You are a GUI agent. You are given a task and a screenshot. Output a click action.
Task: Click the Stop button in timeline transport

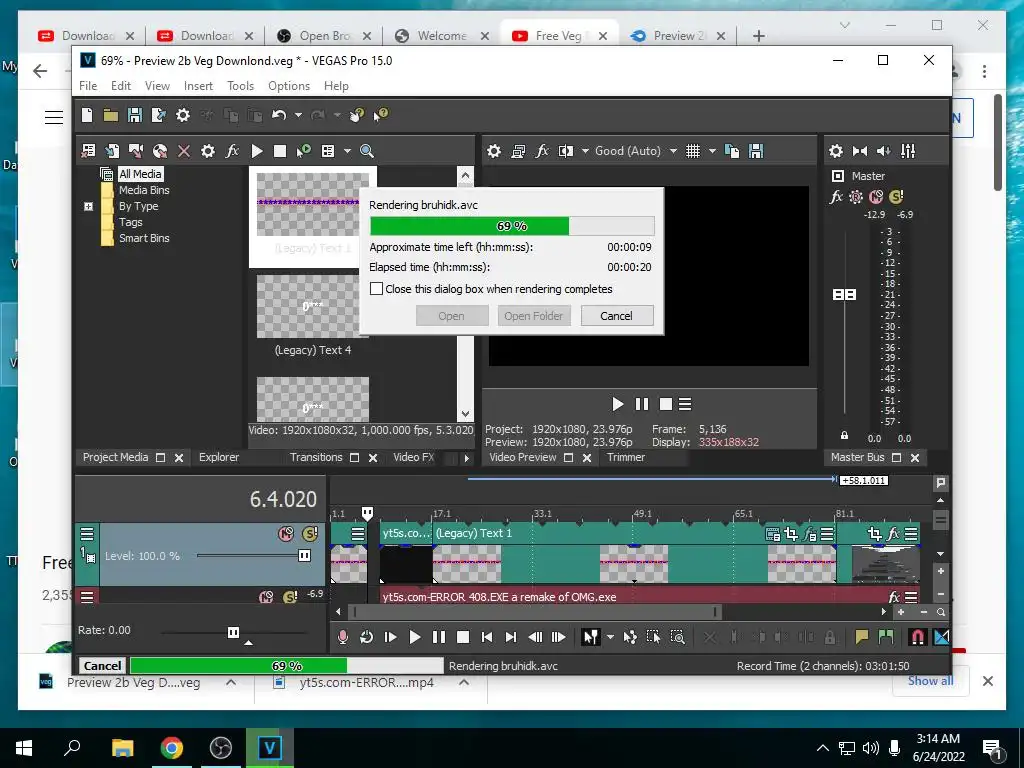click(x=463, y=637)
